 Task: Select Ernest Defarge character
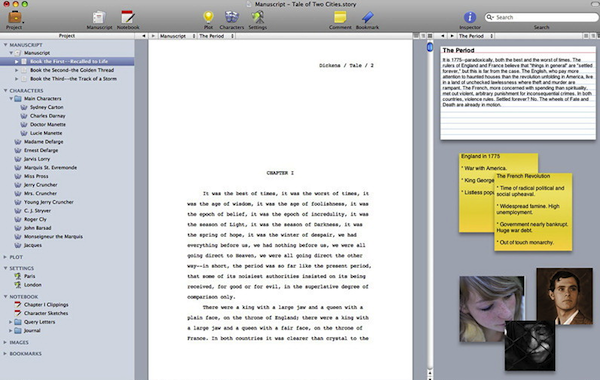point(41,150)
